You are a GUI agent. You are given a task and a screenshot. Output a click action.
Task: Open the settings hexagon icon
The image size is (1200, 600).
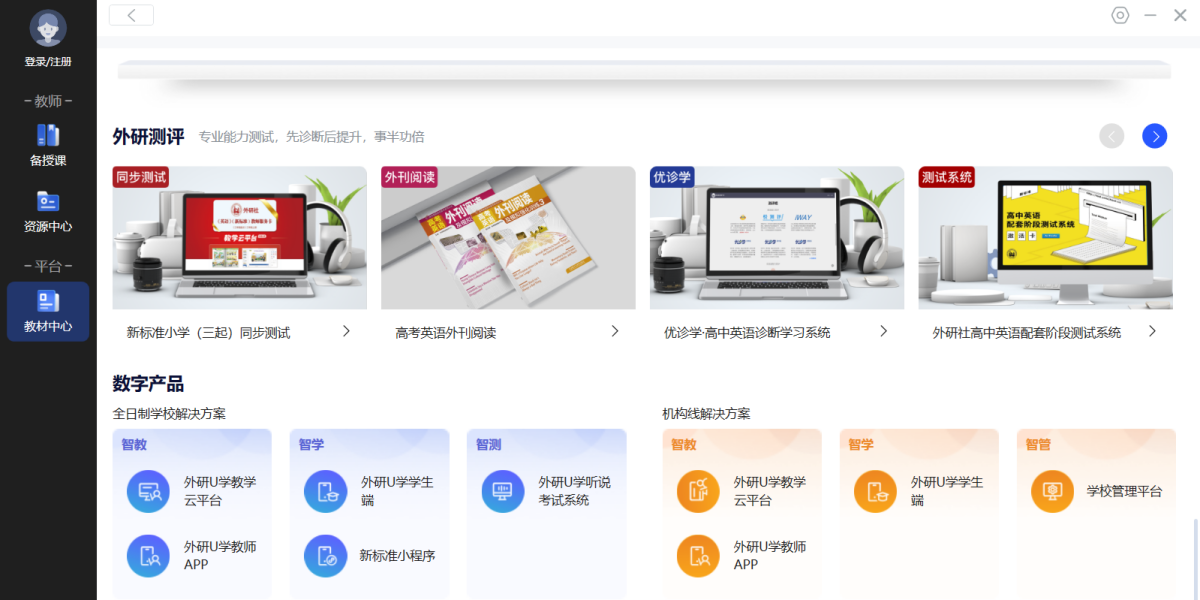coord(1120,15)
